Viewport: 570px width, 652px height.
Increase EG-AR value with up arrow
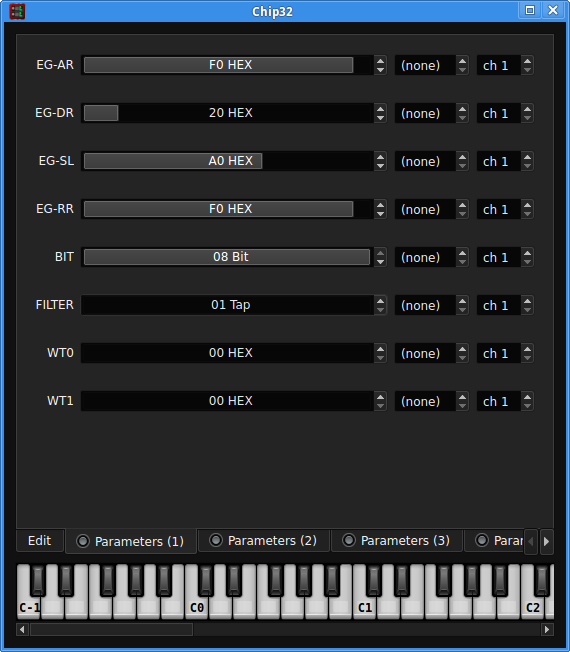click(x=380, y=61)
